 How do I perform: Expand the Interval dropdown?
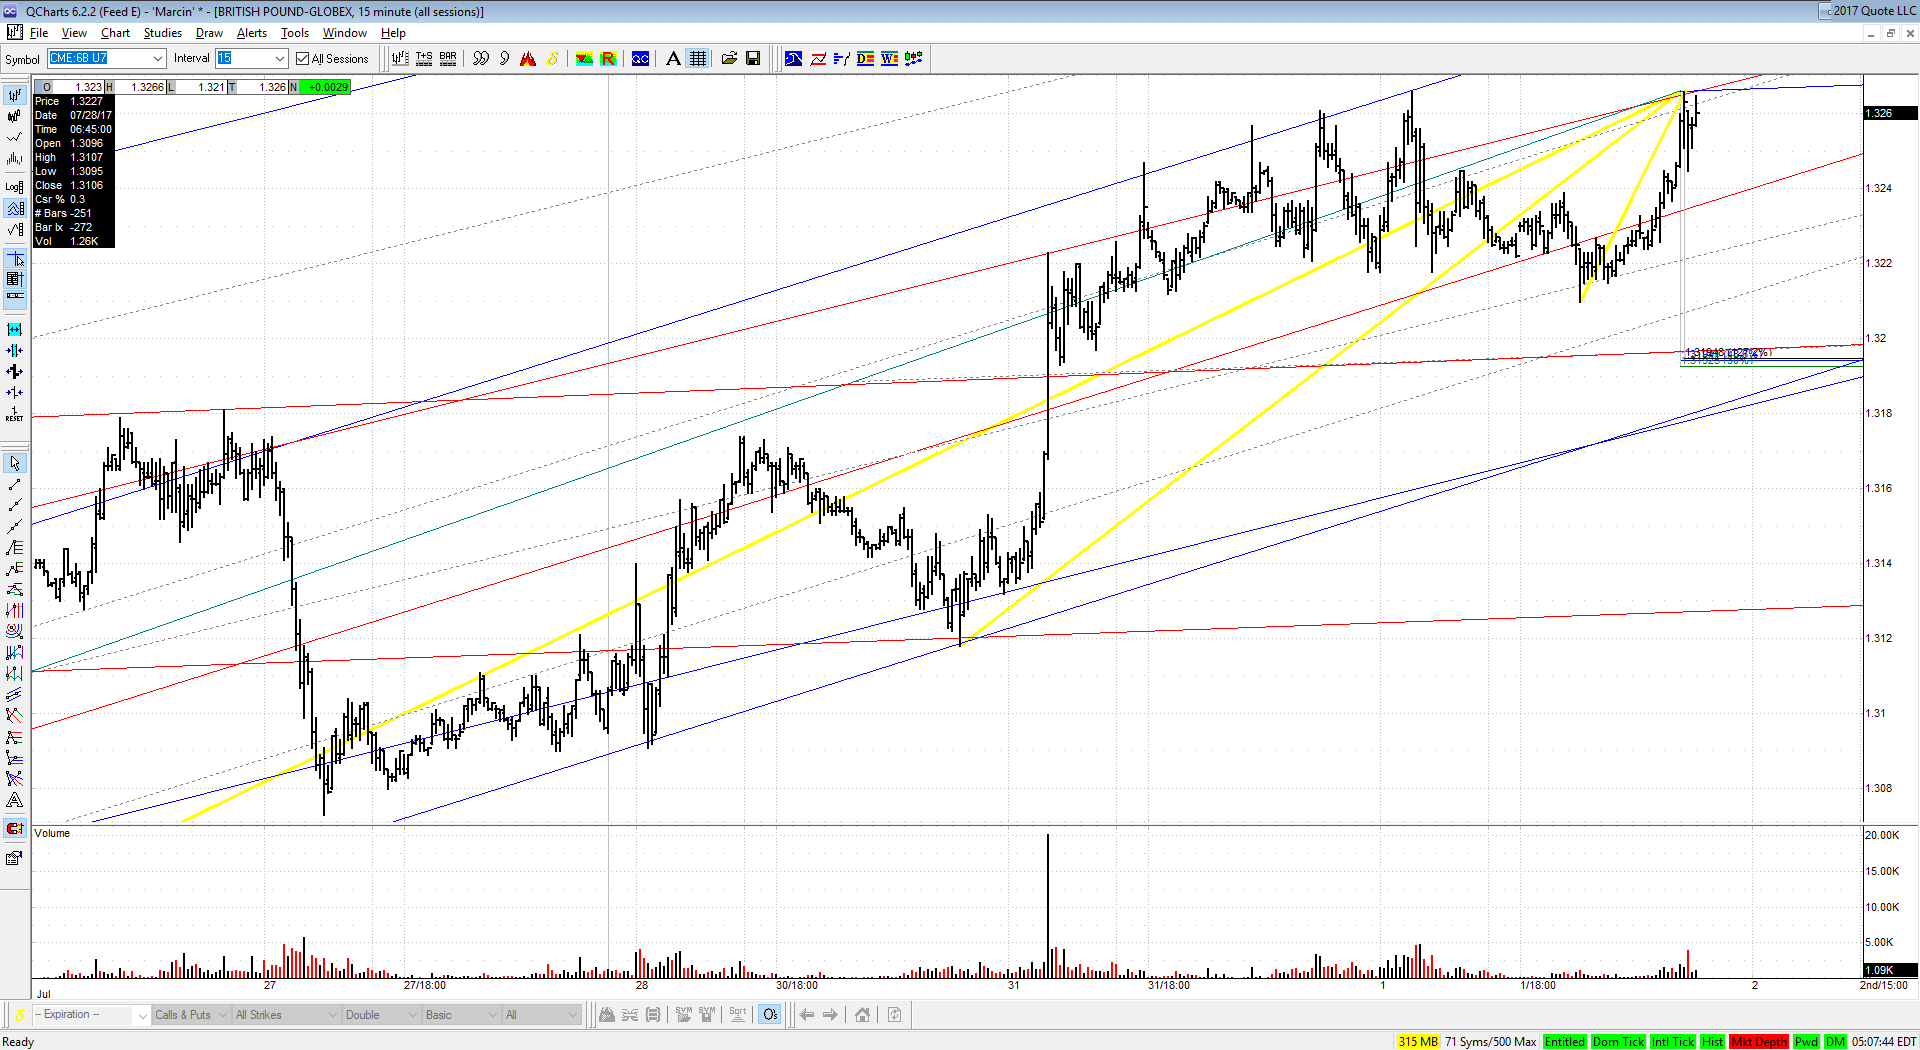tap(280, 59)
